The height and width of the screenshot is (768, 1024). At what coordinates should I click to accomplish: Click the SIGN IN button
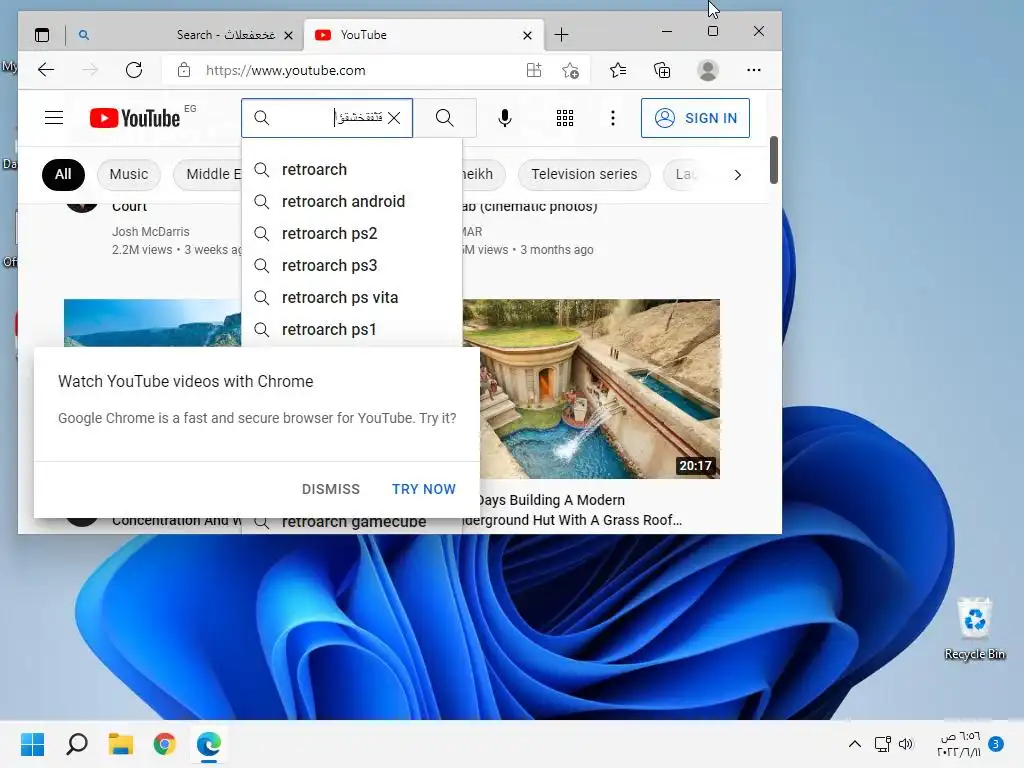pyautogui.click(x=695, y=118)
